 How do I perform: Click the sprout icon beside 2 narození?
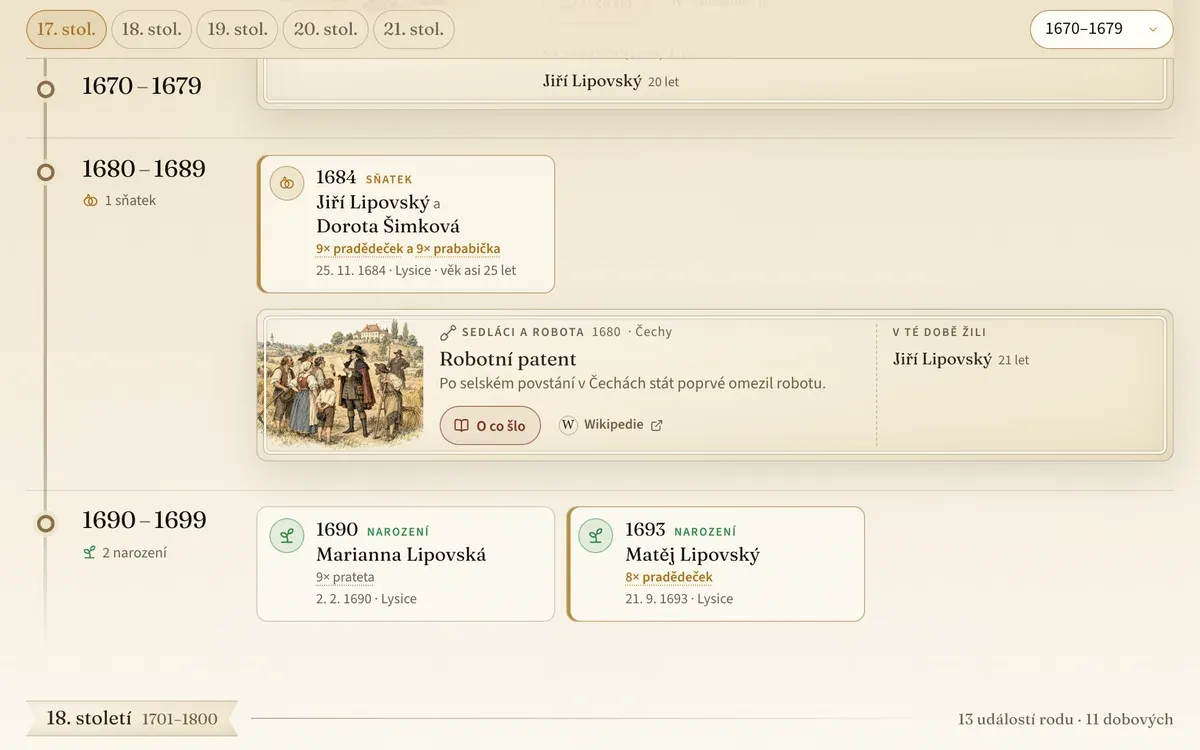tap(89, 552)
